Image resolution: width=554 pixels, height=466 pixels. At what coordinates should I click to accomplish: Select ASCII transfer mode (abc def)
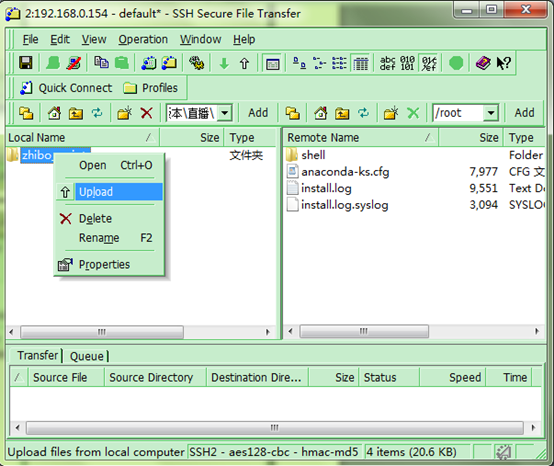tap(387, 63)
